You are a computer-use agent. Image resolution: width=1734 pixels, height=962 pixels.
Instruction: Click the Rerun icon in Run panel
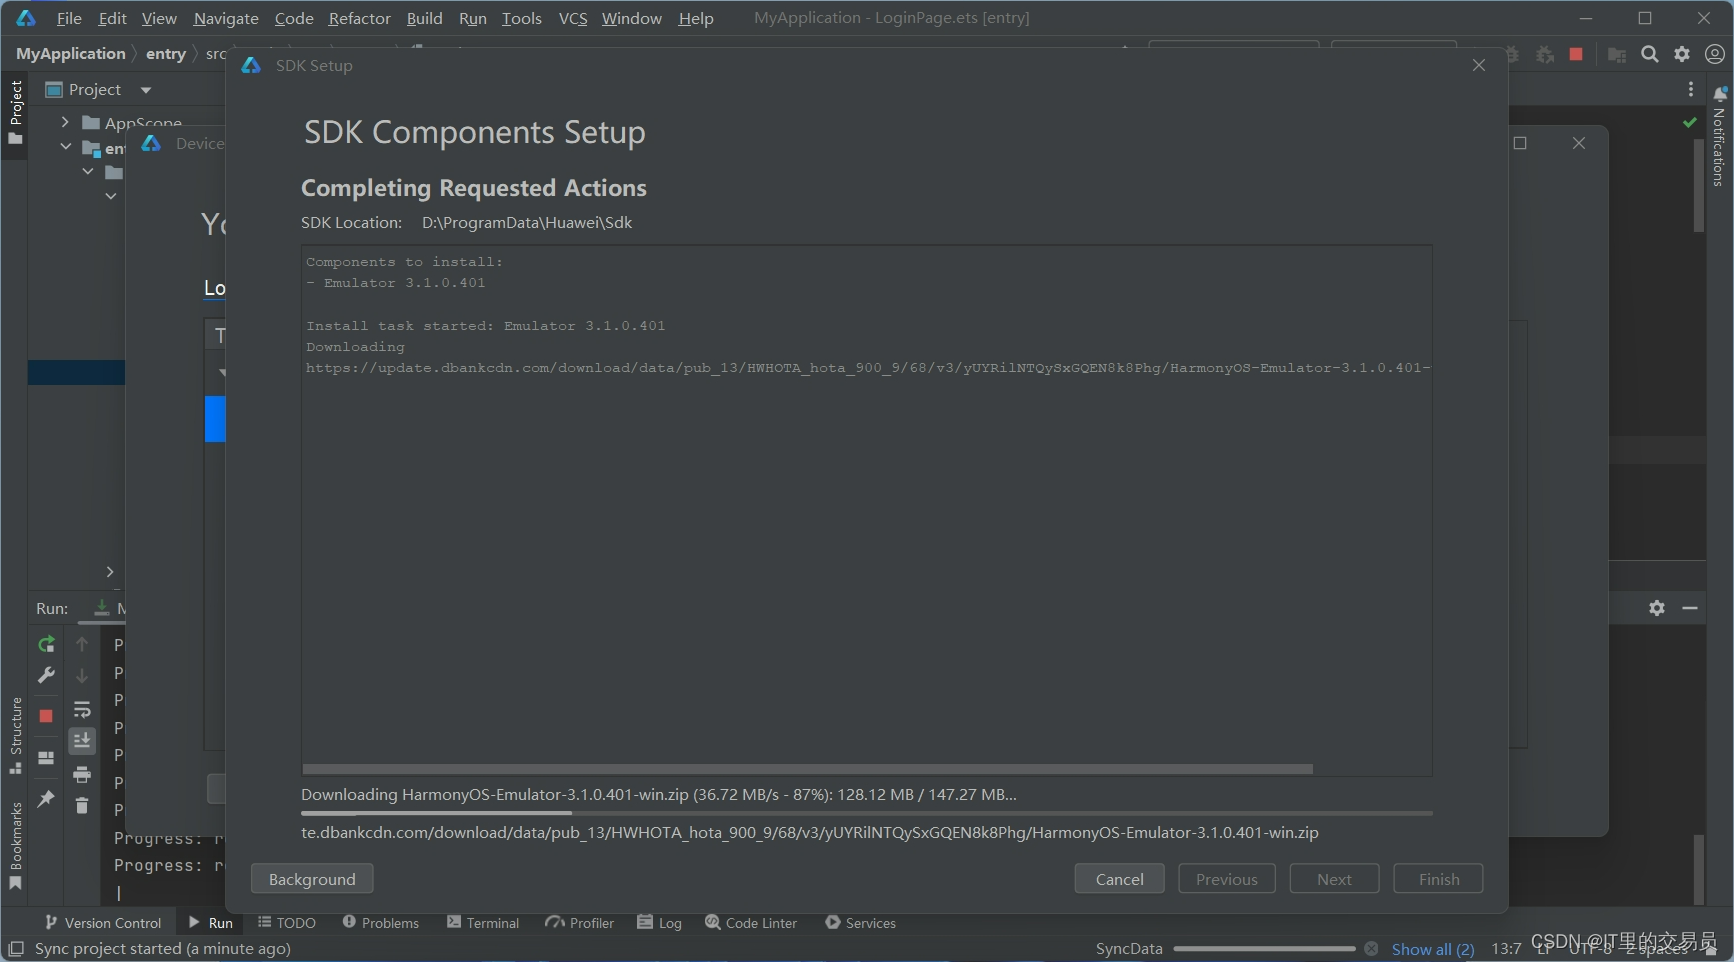(x=46, y=644)
